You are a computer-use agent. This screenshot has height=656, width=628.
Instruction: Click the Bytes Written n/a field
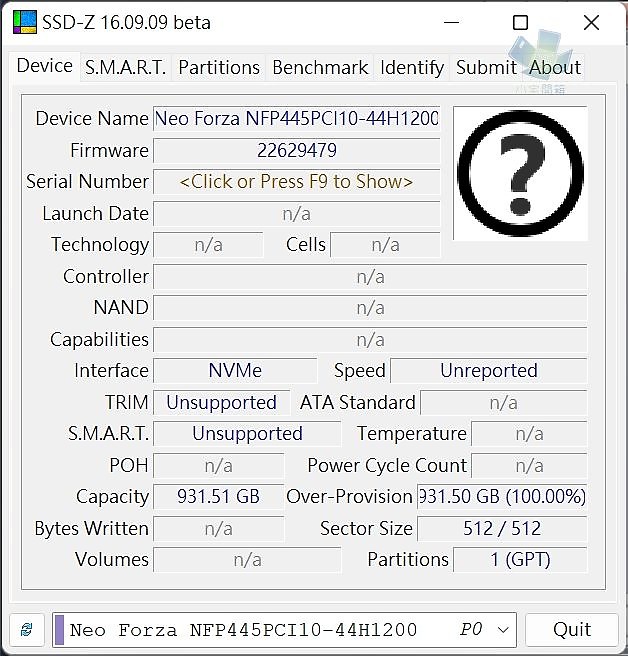point(218,528)
